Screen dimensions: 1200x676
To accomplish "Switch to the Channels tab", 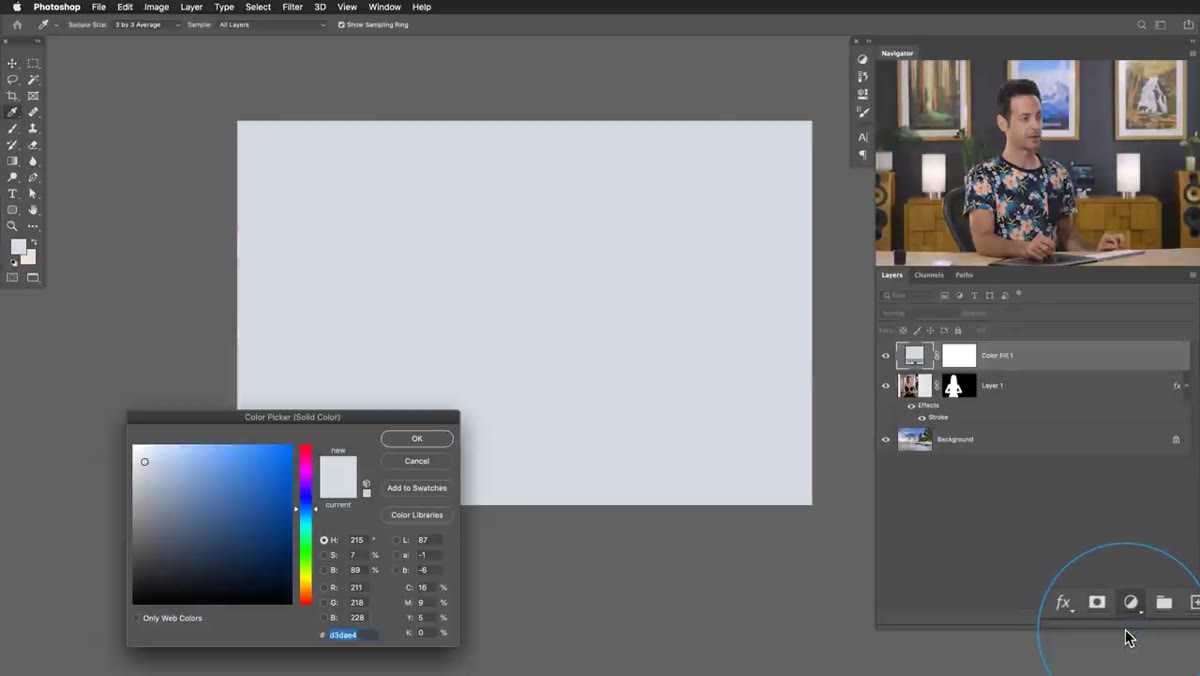I will [929, 275].
